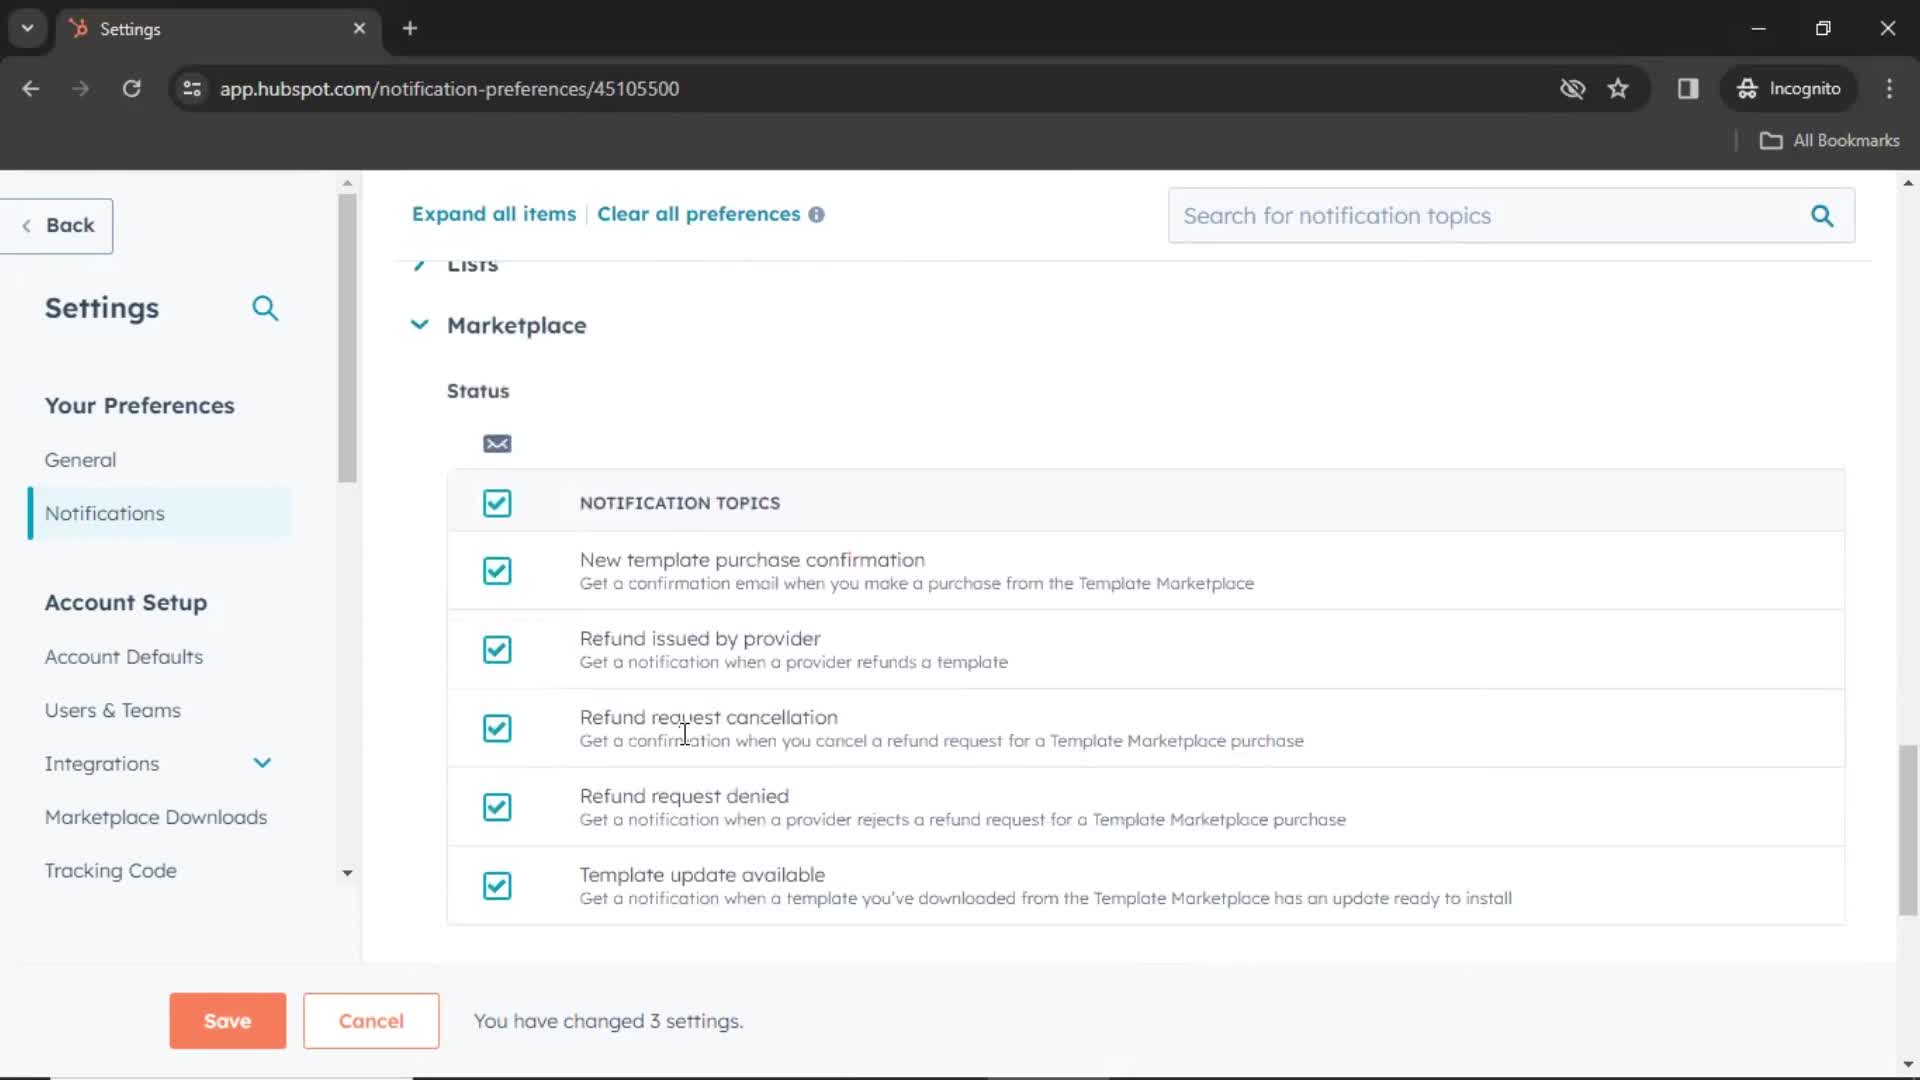The image size is (1920, 1080).
Task: Collapse the Lists section expander
Action: point(419,262)
